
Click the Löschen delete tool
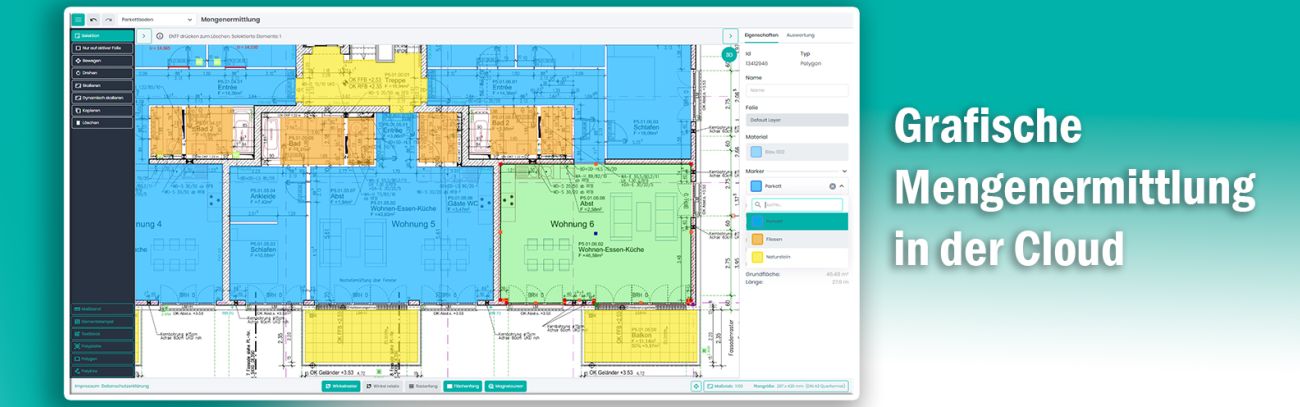pyautogui.click(x=102, y=122)
